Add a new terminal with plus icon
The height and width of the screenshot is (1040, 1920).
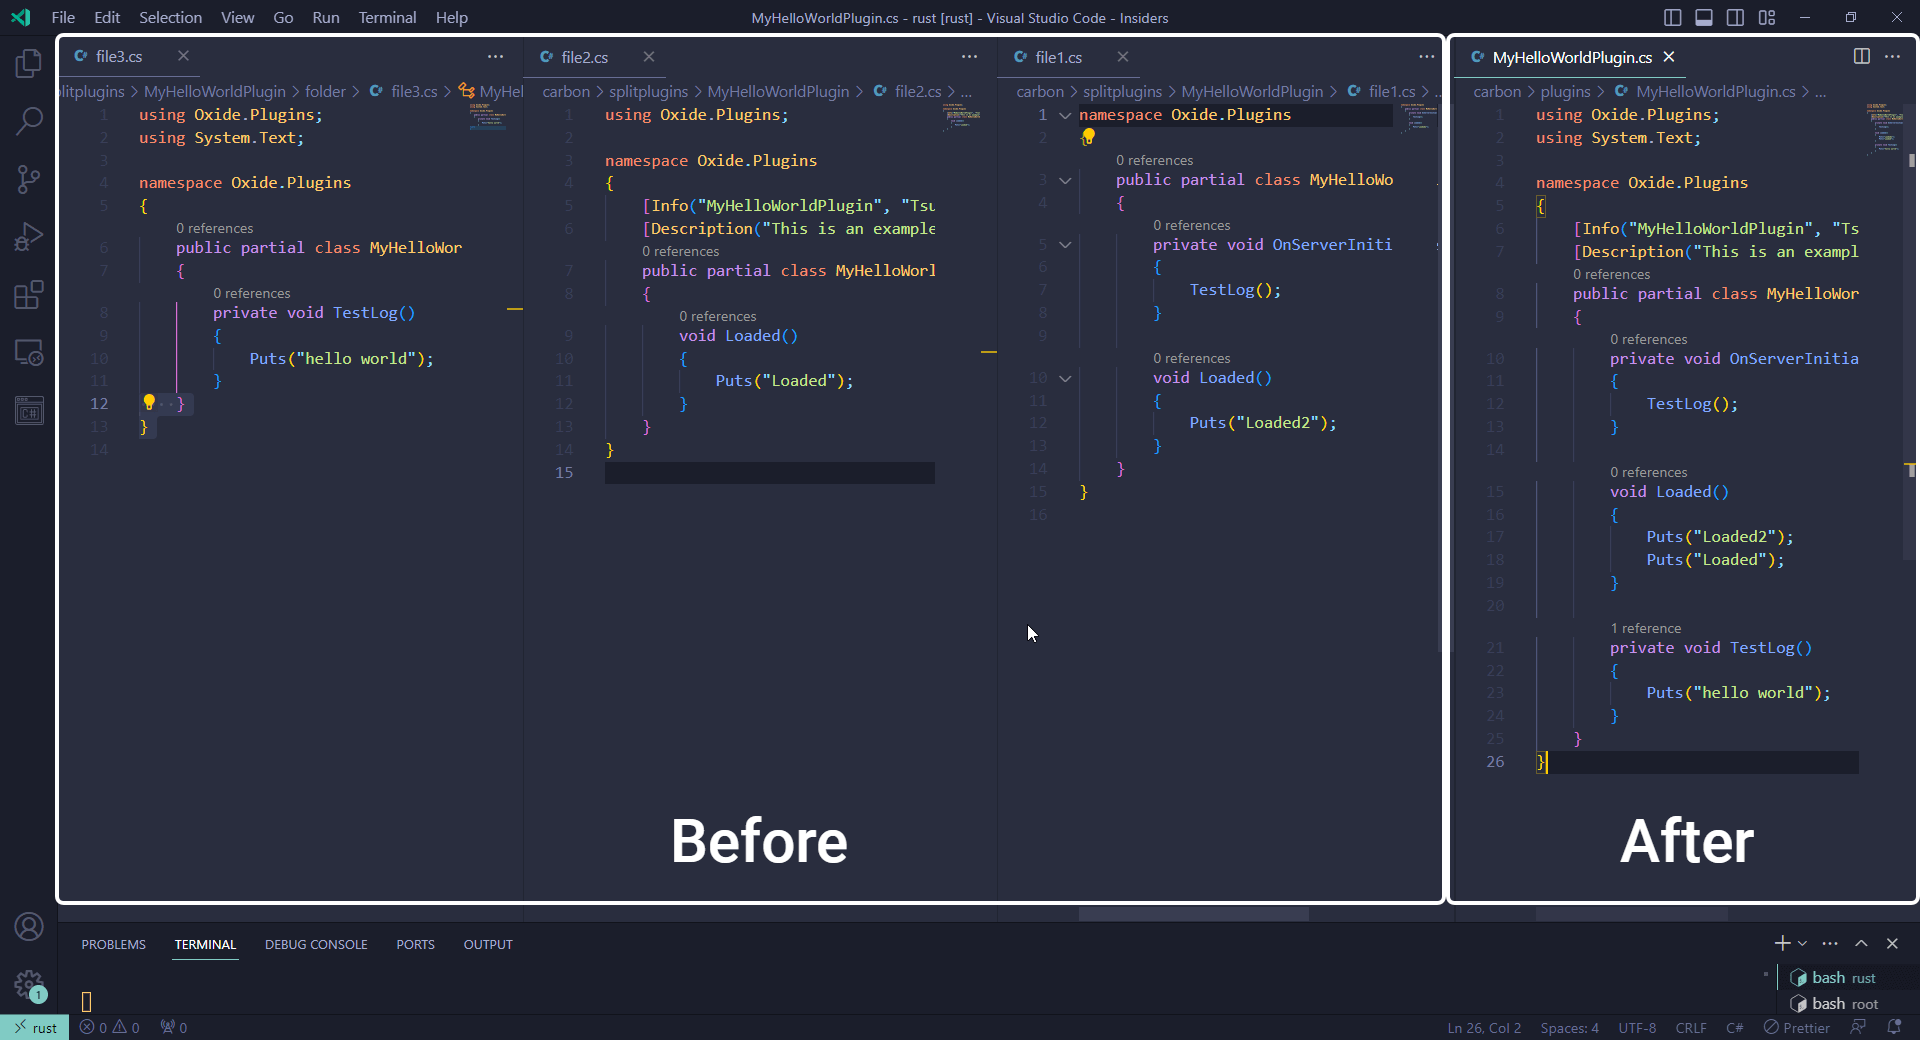1782,943
